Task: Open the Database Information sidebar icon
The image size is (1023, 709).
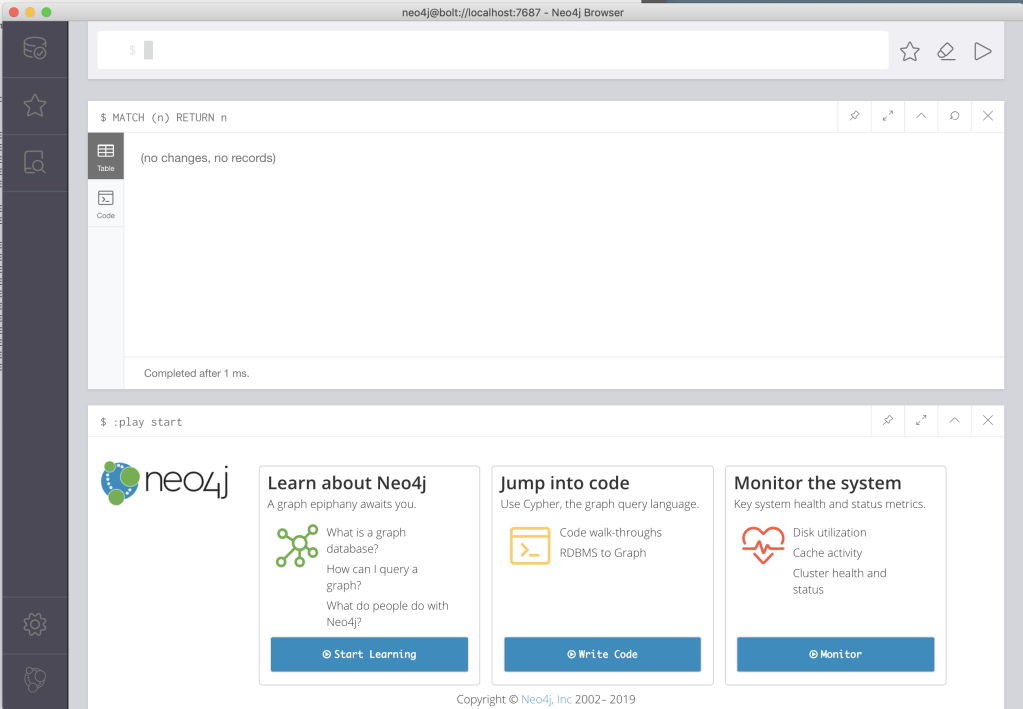Action: click(34, 49)
